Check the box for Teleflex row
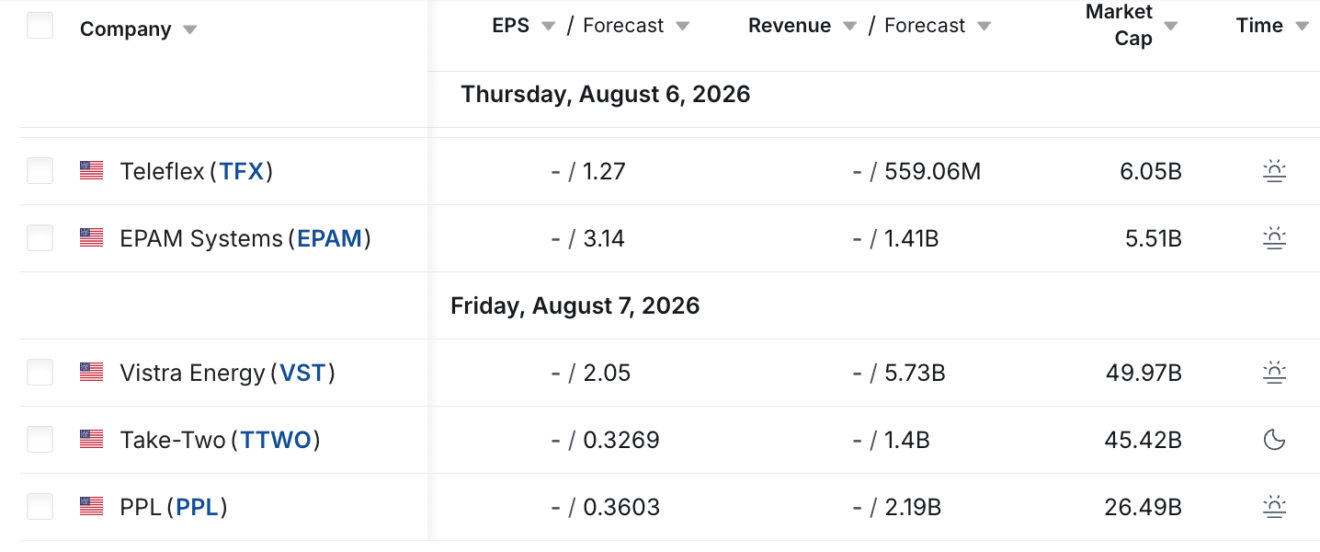Screen dimensions: 1320x552 pos(40,171)
